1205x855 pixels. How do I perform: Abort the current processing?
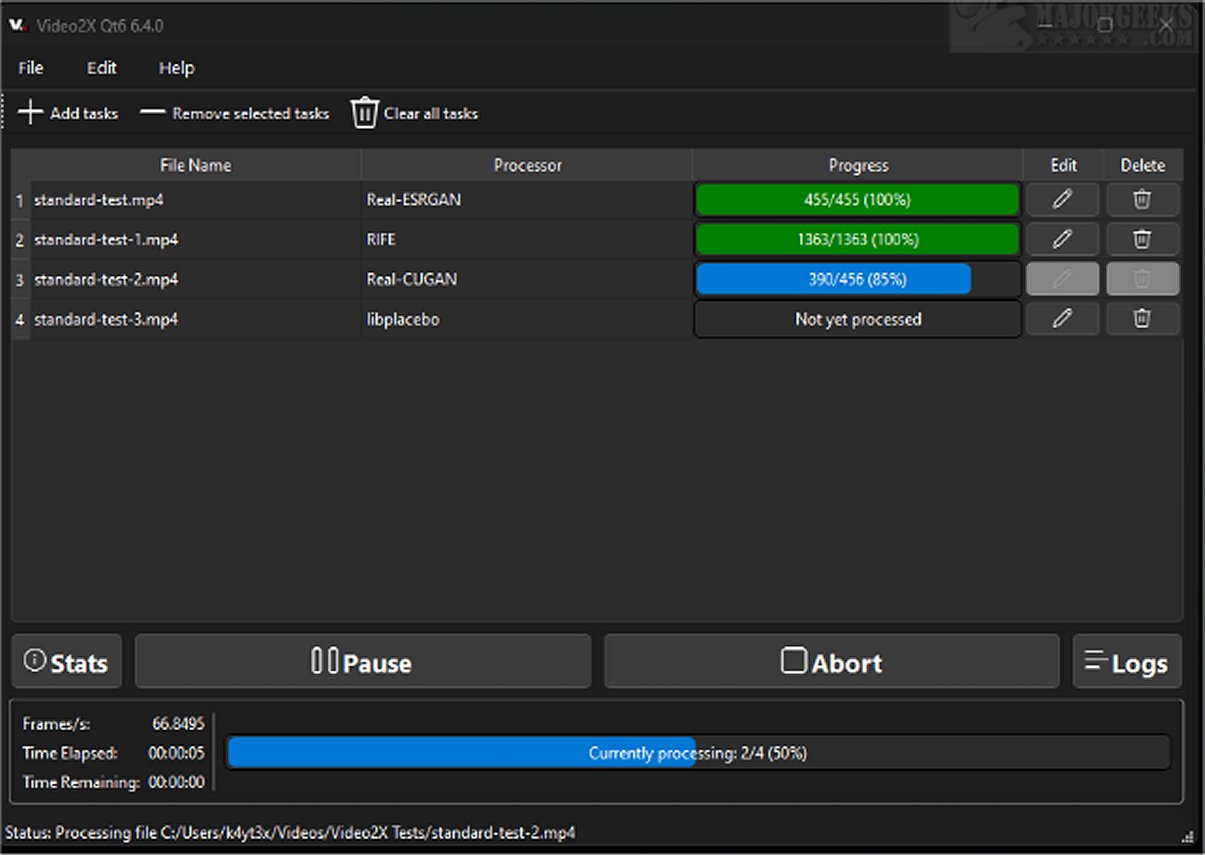coord(831,662)
